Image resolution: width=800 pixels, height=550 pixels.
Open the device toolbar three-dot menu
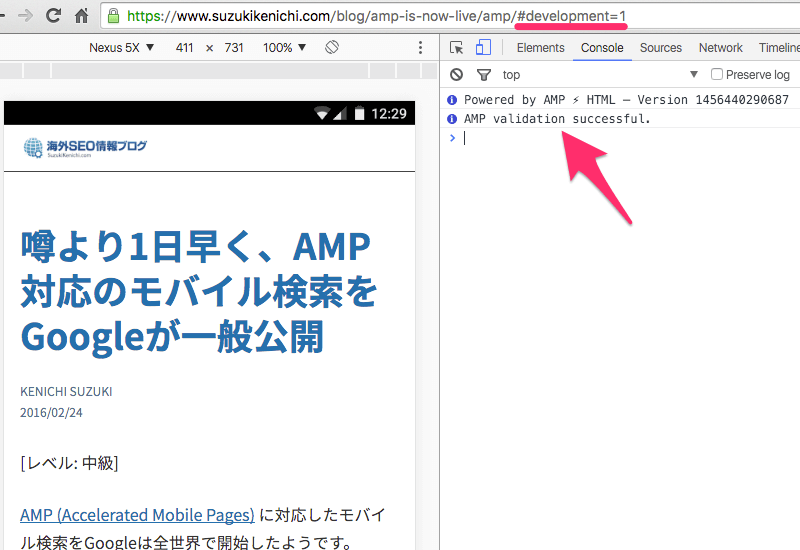point(420,47)
